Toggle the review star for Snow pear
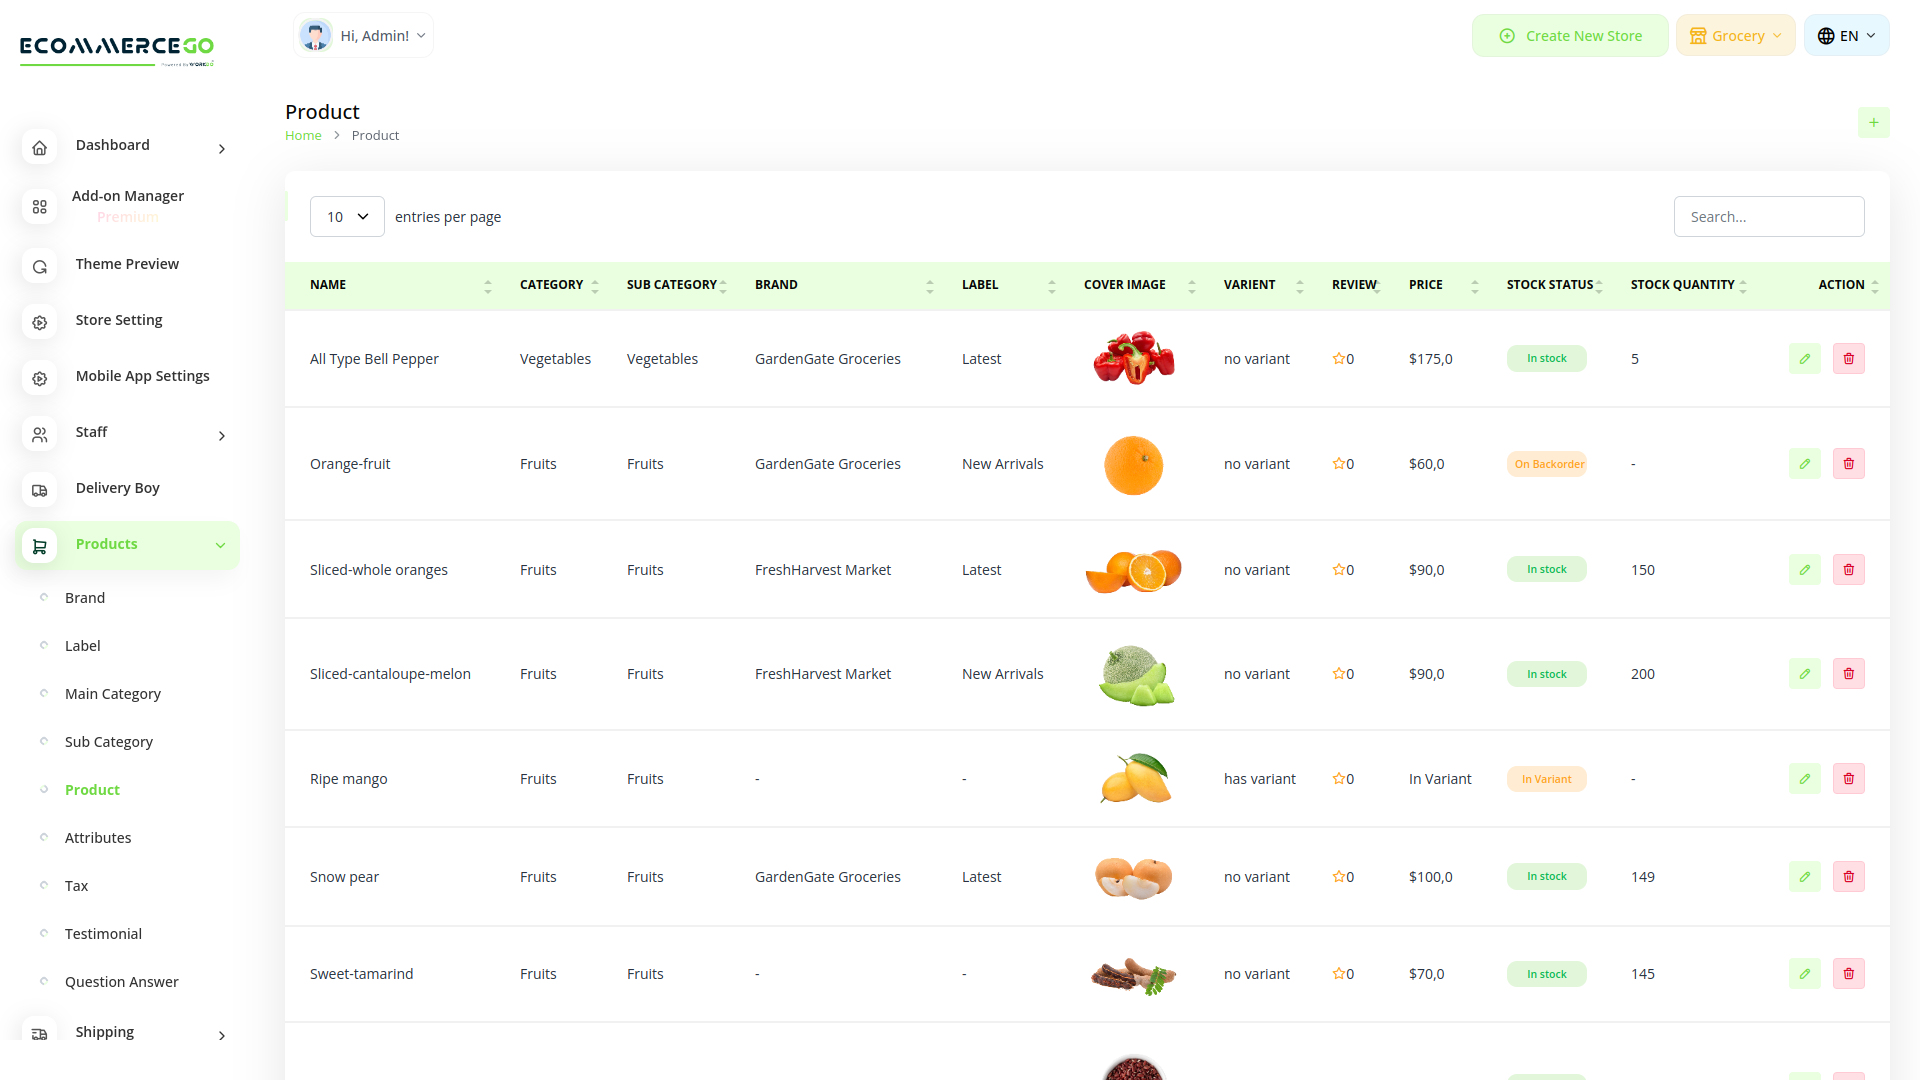1920x1080 pixels. click(1338, 876)
